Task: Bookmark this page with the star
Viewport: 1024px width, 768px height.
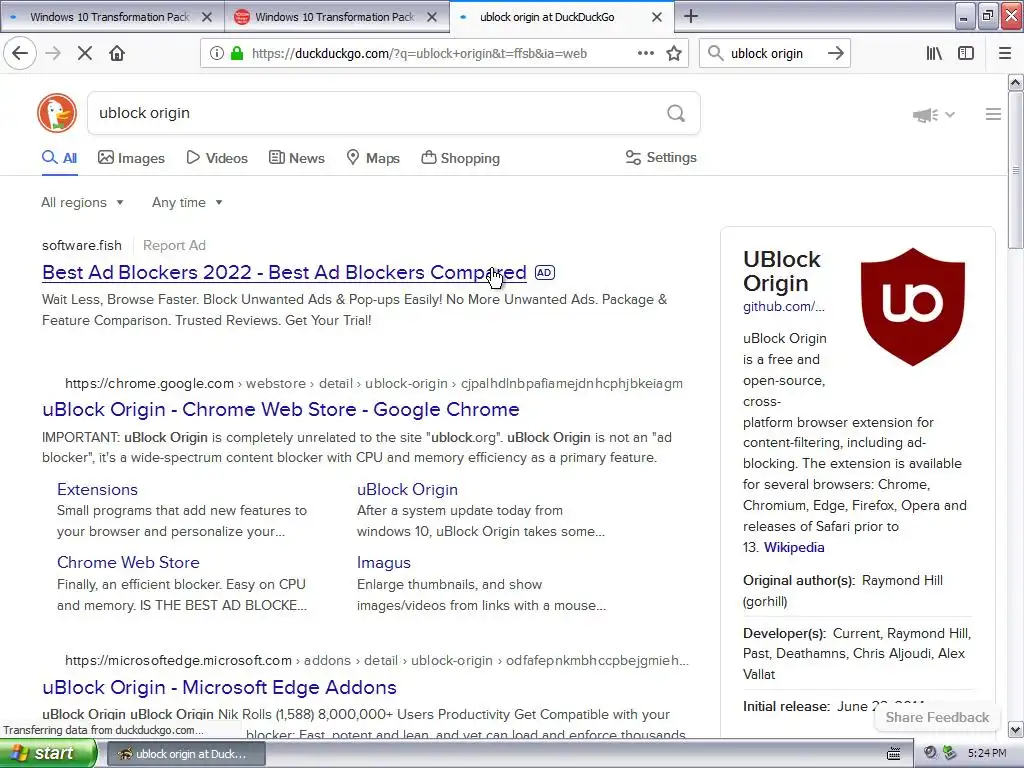Action: pyautogui.click(x=674, y=54)
